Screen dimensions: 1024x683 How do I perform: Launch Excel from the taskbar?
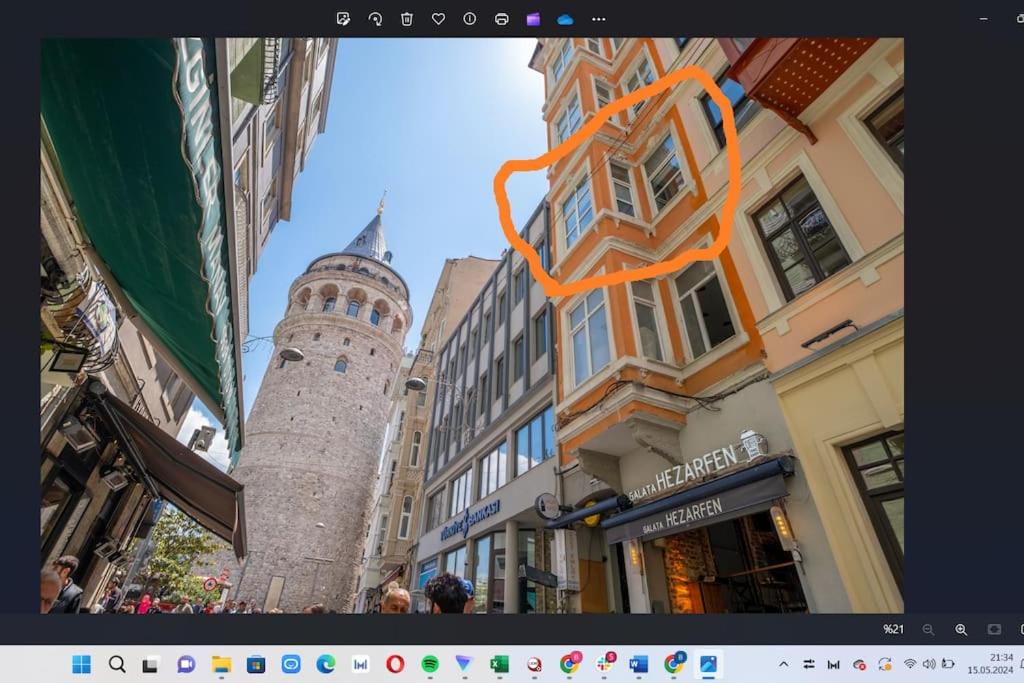click(500, 665)
